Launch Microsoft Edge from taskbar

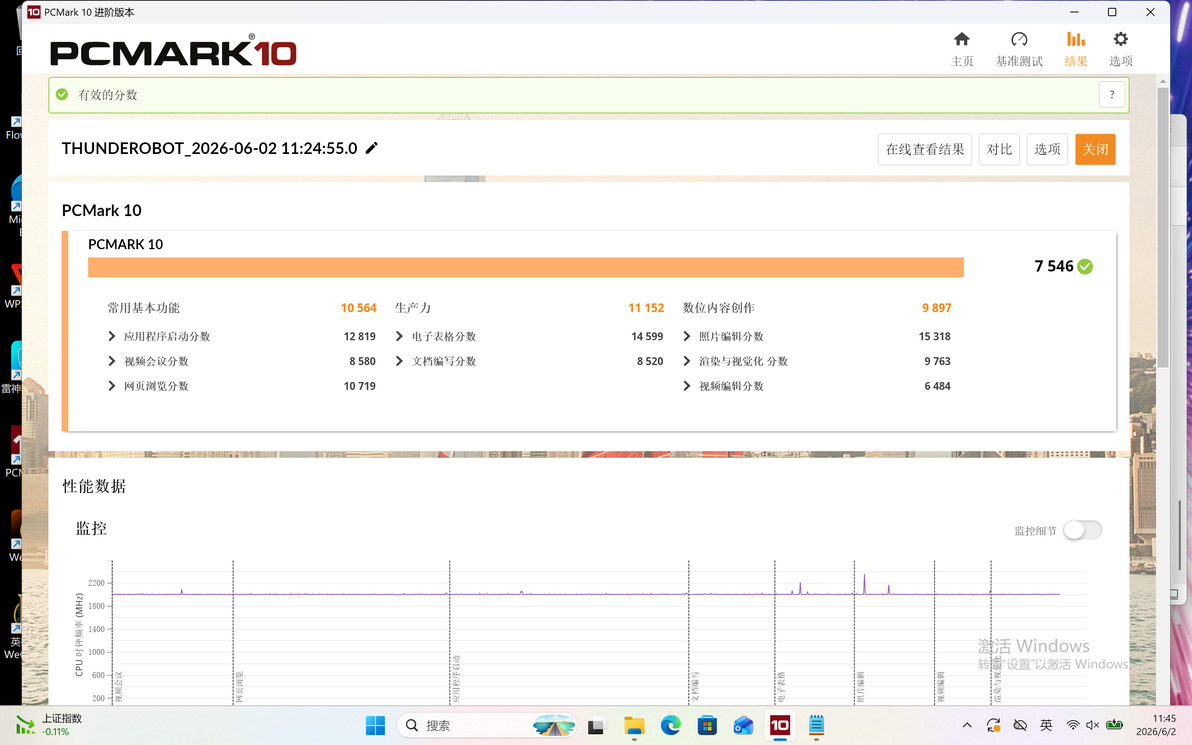(x=670, y=726)
